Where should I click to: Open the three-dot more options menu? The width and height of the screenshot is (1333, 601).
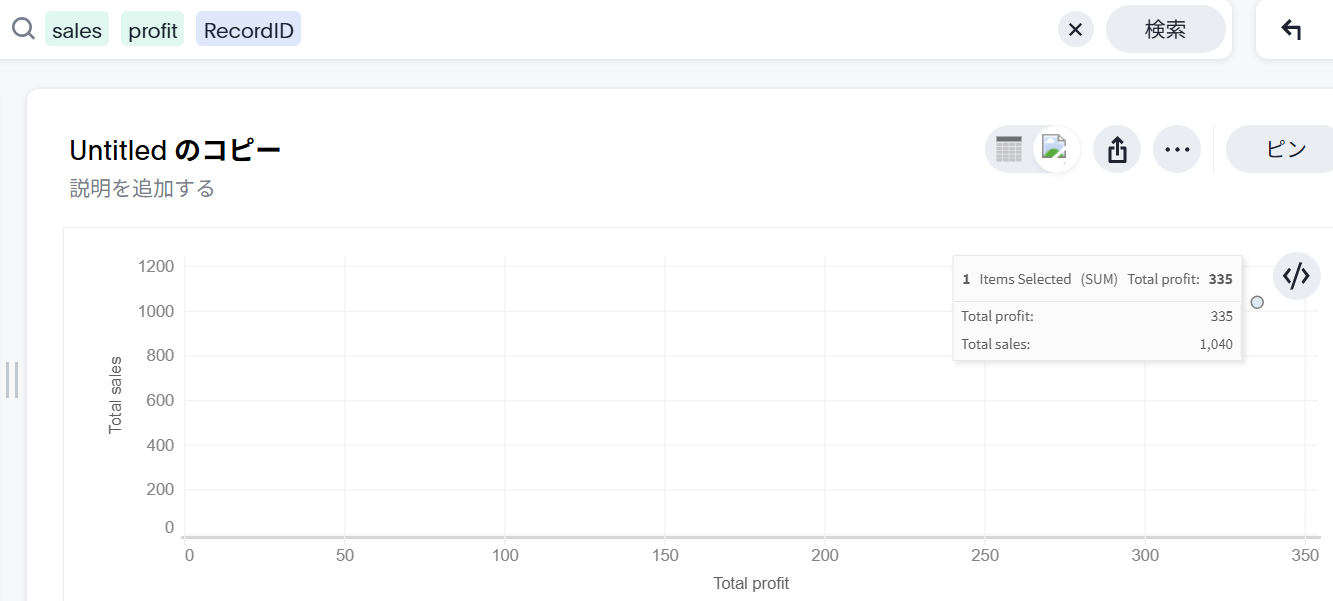[x=1177, y=150]
